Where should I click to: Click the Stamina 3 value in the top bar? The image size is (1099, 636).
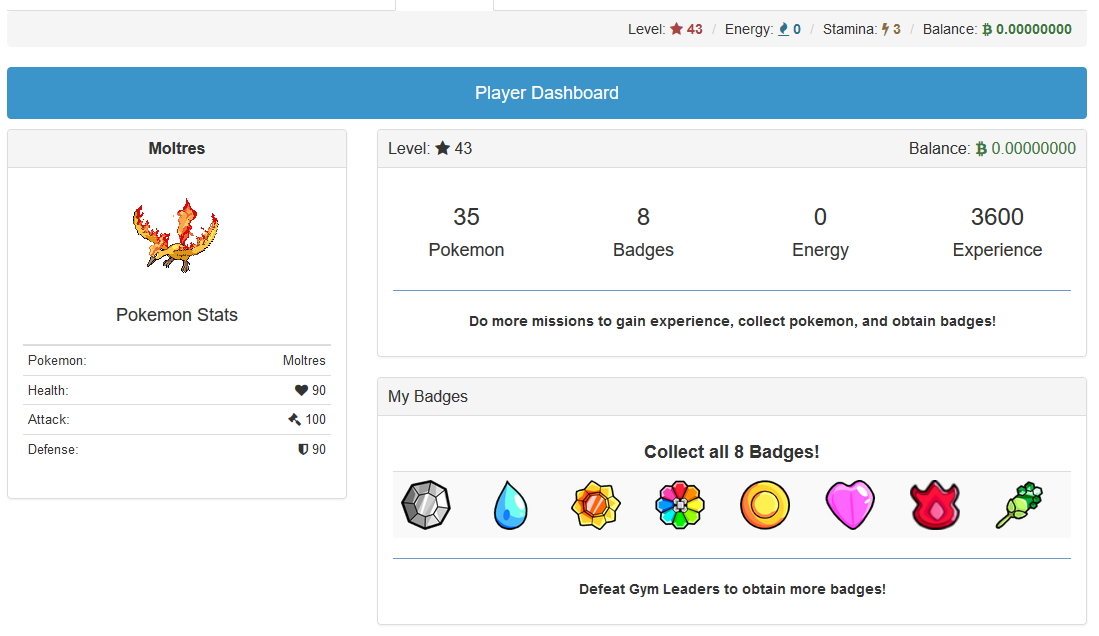coord(896,29)
